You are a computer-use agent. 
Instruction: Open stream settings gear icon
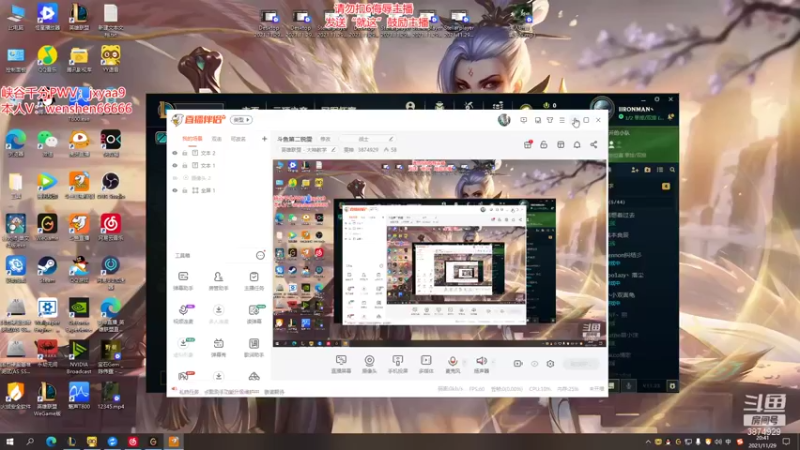[550, 364]
